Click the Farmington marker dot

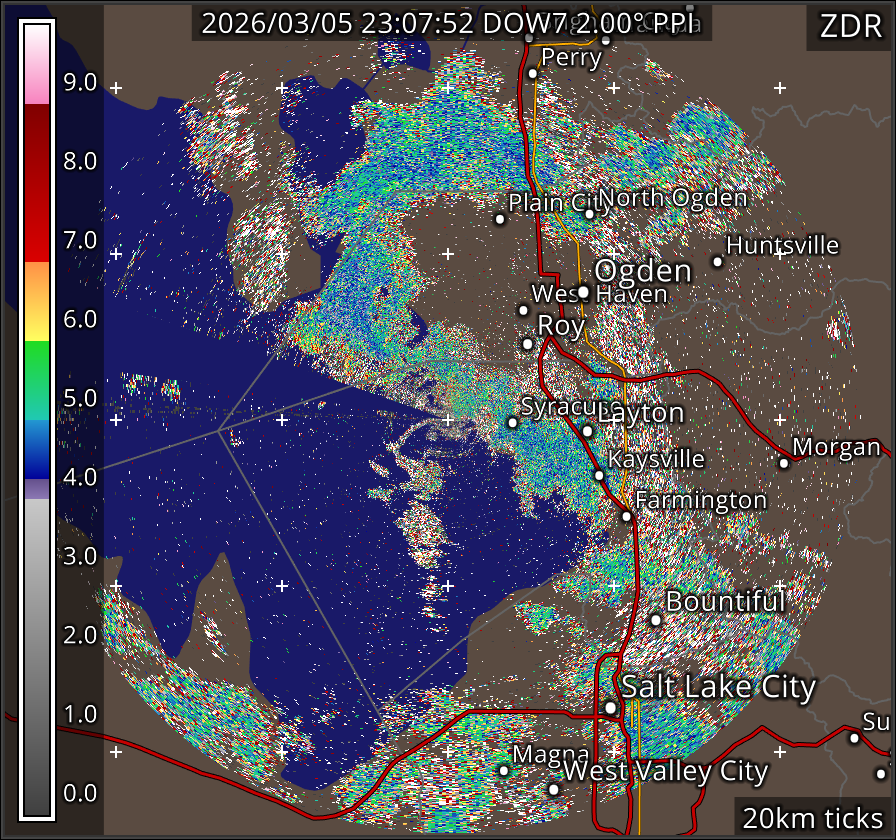click(626, 516)
